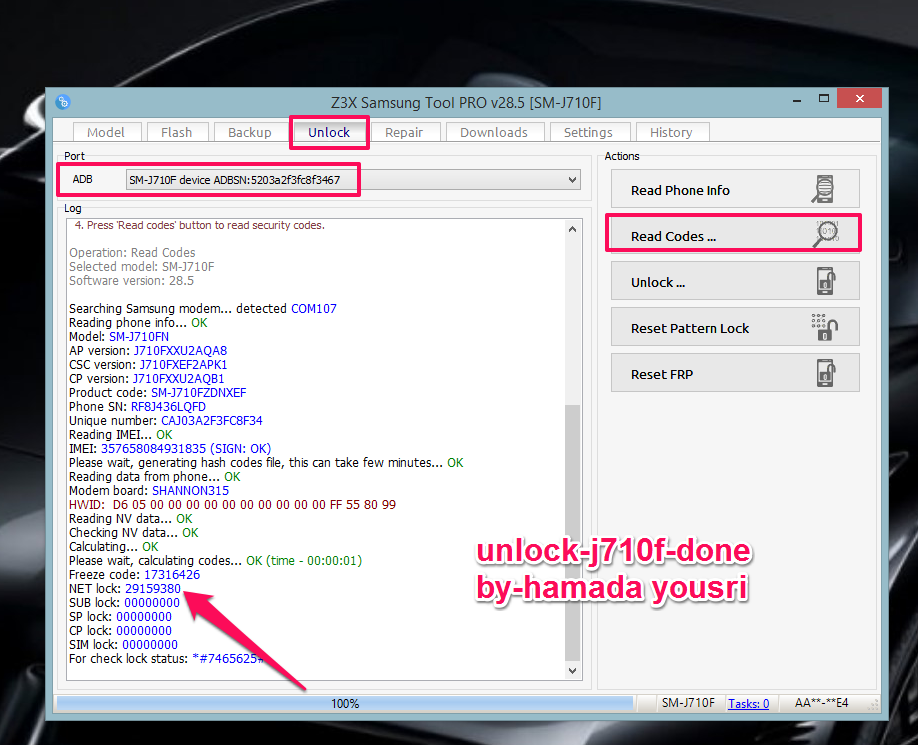View the History tab
The width and height of the screenshot is (918, 745).
[x=672, y=132]
